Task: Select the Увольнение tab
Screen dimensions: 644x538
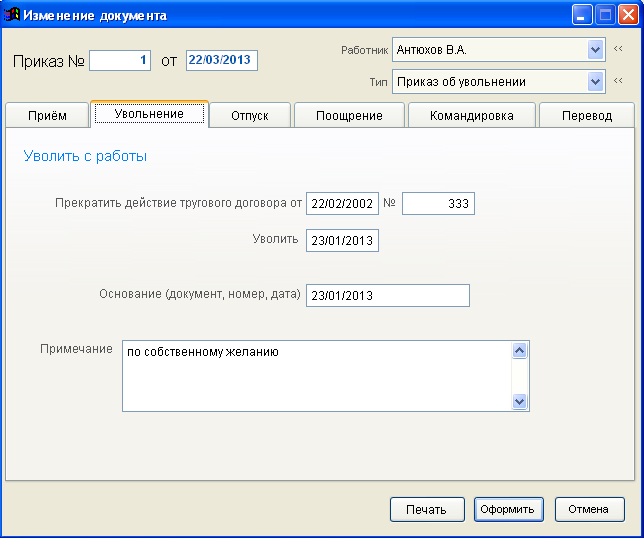Action: [149, 114]
